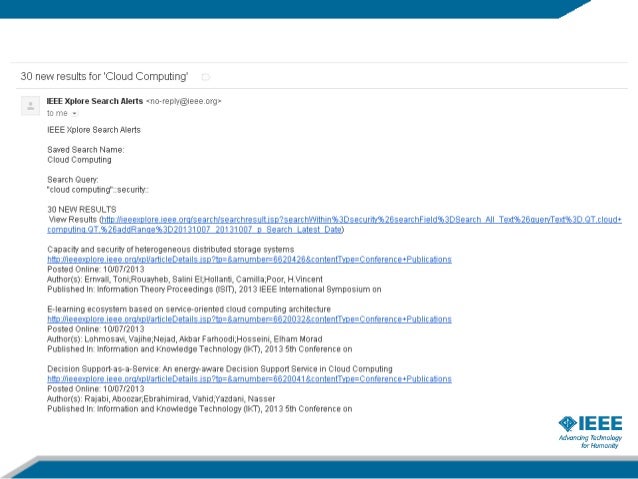
Task: Click the IEEE logo
Action: pyautogui.click(x=590, y=424)
